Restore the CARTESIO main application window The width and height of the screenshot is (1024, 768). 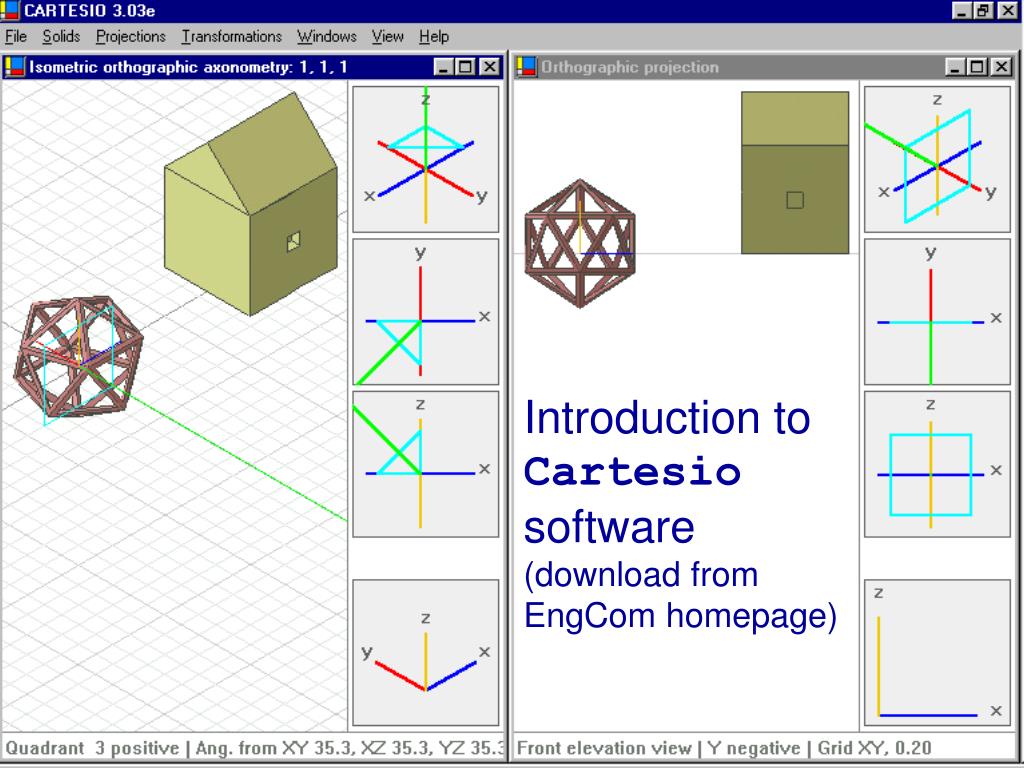pos(983,10)
